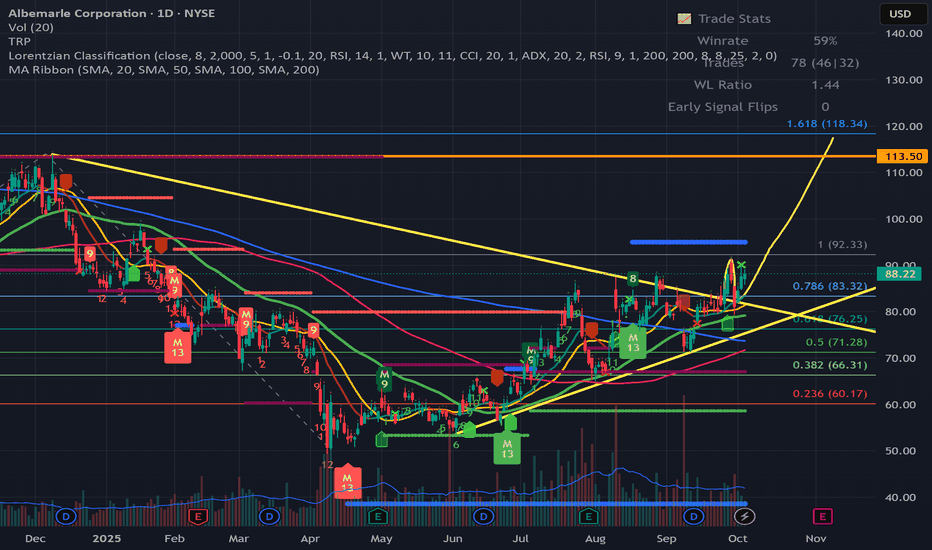This screenshot has height=550, width=932.
Task: Select the TRP indicator legend
Action: click(20, 42)
